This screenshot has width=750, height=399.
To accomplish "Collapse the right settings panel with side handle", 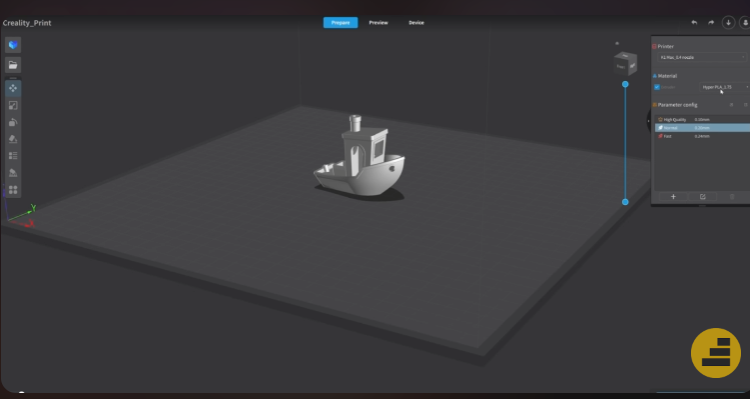I will tap(649, 121).
